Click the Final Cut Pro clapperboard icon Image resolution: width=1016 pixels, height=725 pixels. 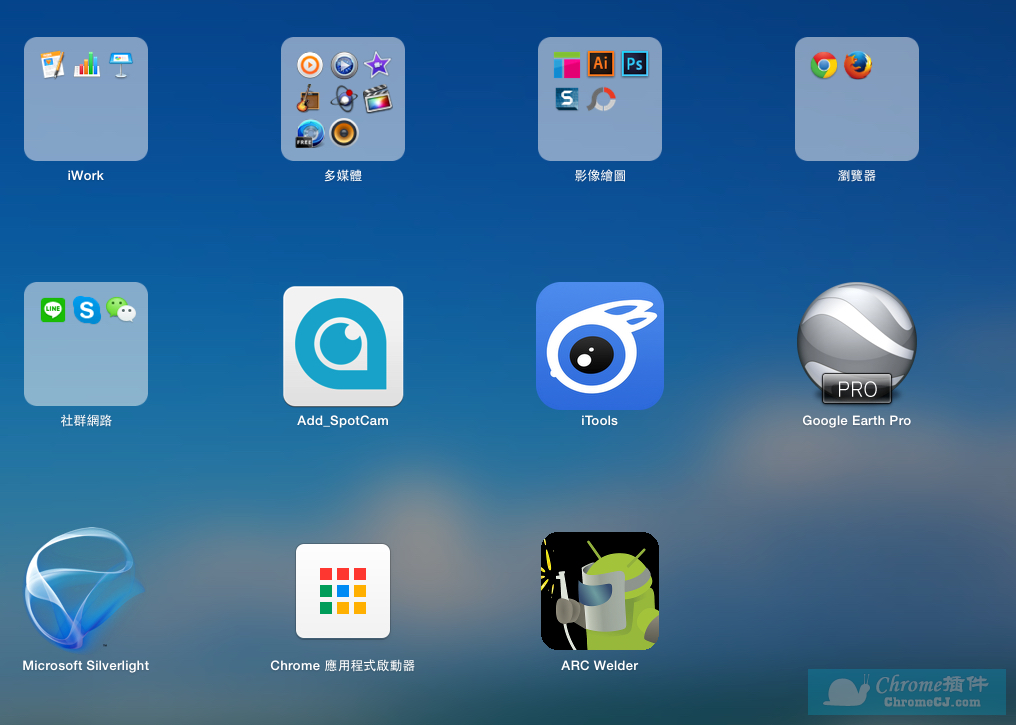(377, 99)
